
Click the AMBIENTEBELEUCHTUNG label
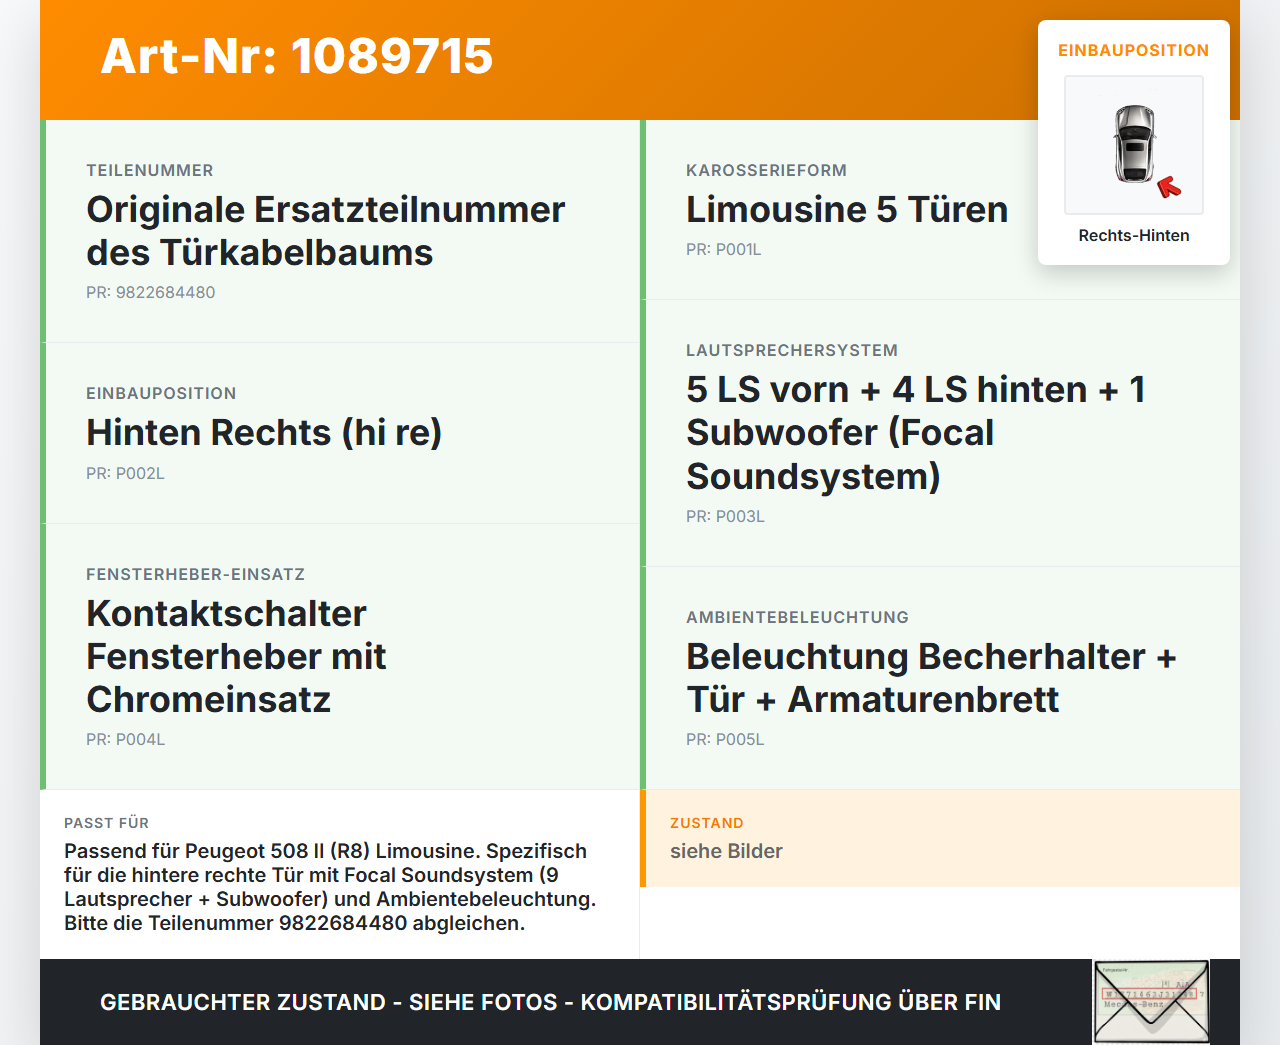click(798, 617)
